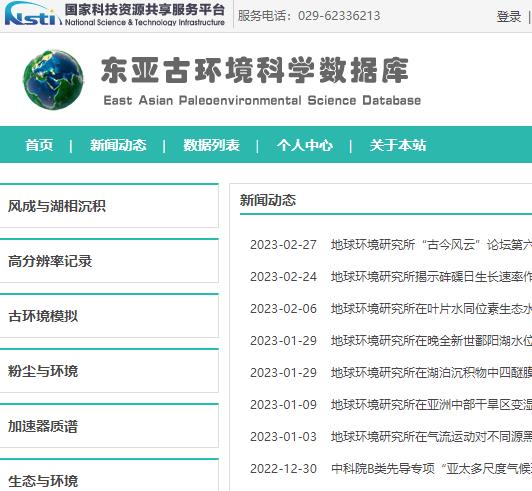Image resolution: width=532 pixels, height=491 pixels.
Task: Select the 古环境模拟 category
Action: click(x=109, y=316)
